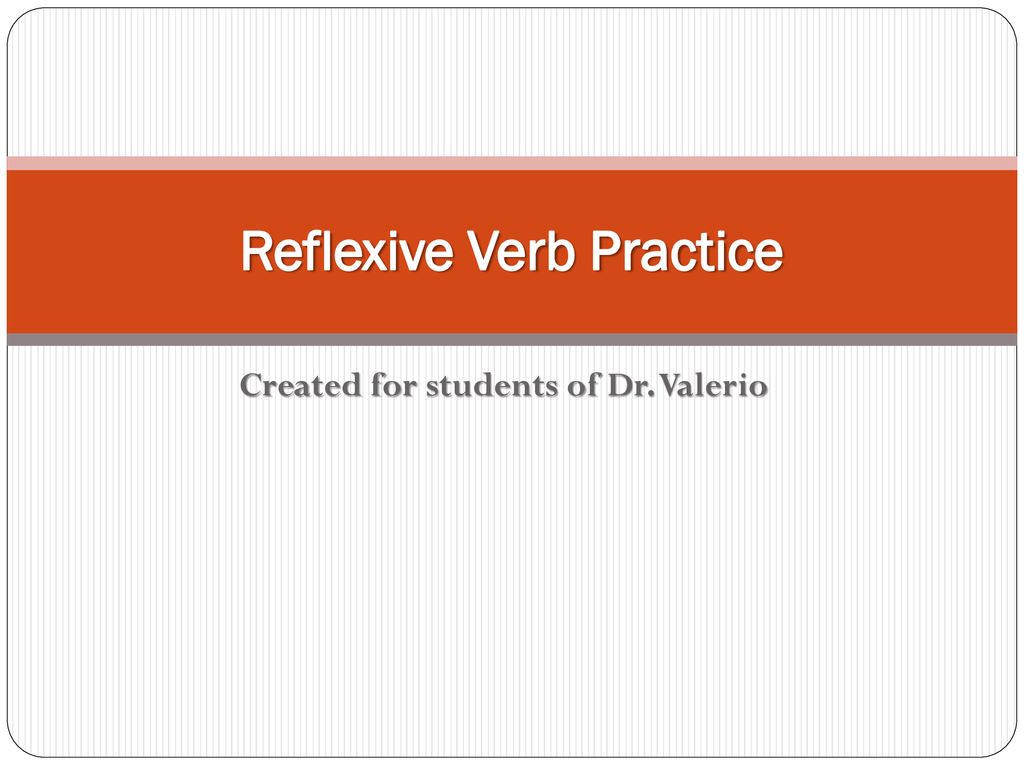Click the light pink stripe above the banner
The width and height of the screenshot is (1024, 768).
pos(512,163)
